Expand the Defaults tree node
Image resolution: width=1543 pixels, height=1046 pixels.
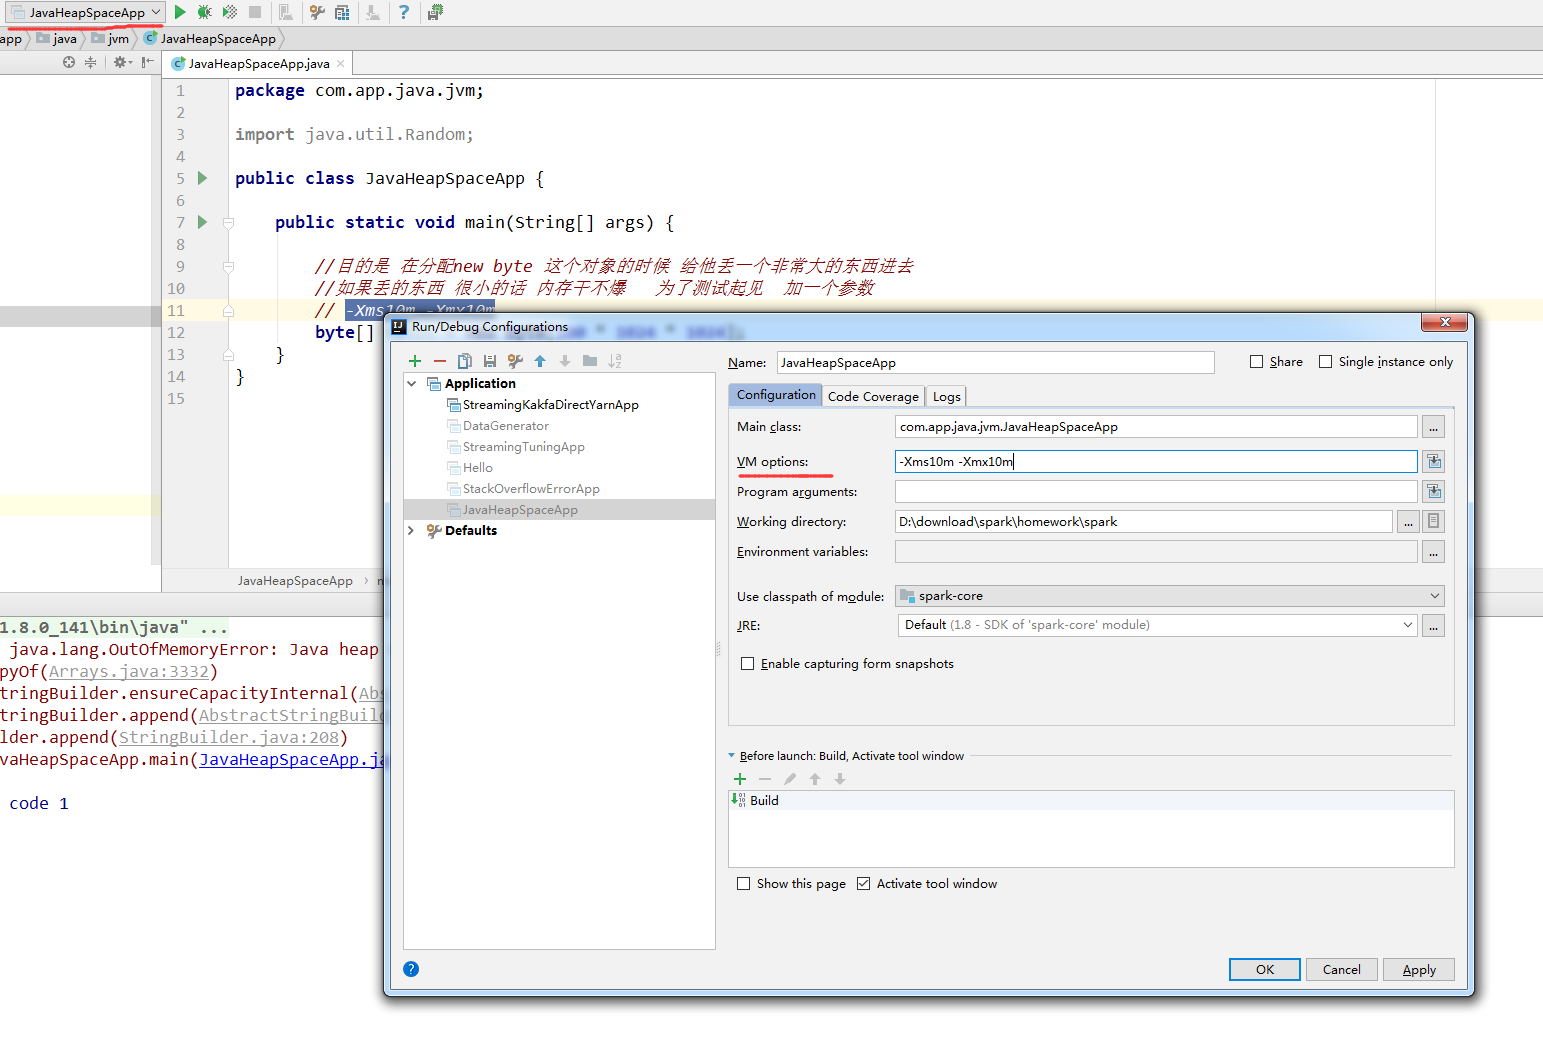click(411, 531)
